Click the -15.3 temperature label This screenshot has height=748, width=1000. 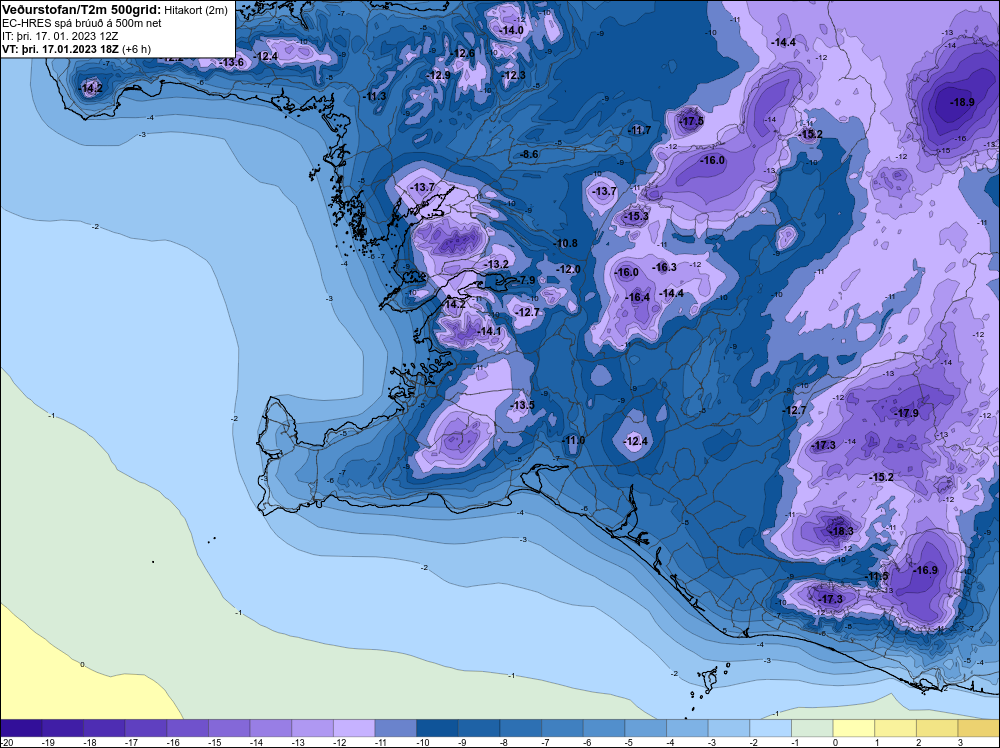636,217
